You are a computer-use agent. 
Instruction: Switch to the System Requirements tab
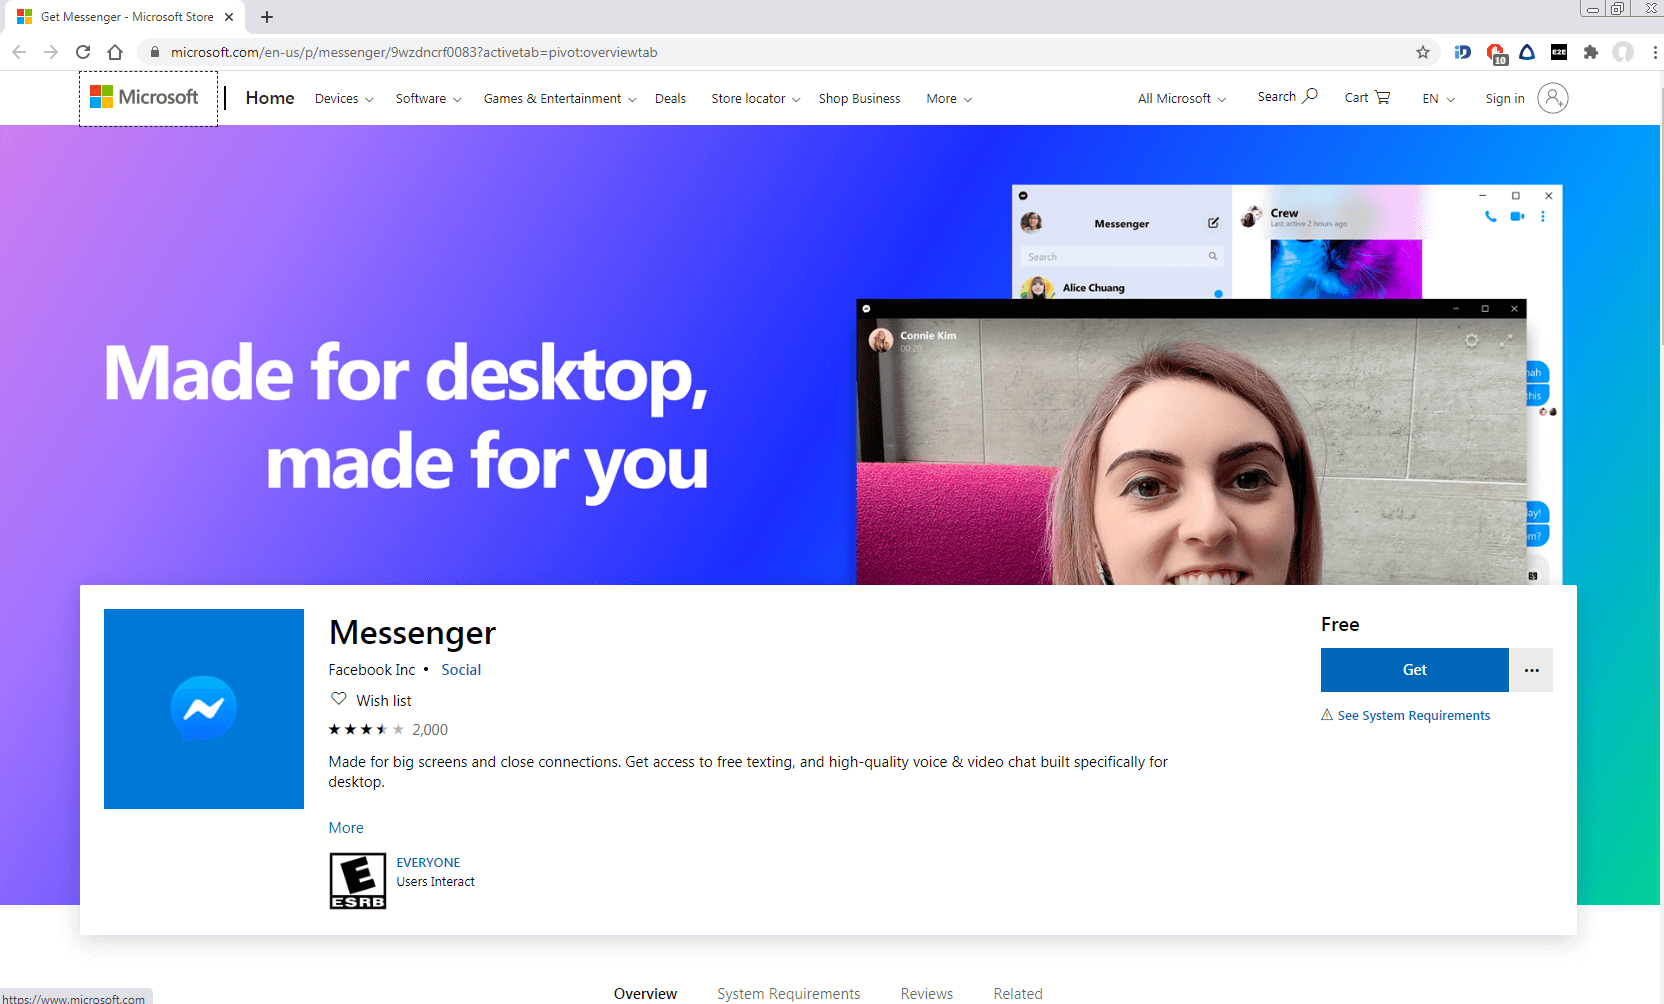[788, 993]
